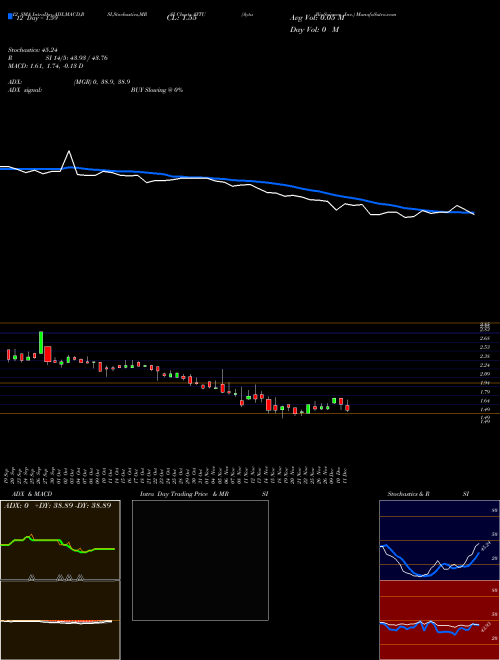Click the 1.64 price axis label
Screen dimensions: 500x660
(485, 401)
